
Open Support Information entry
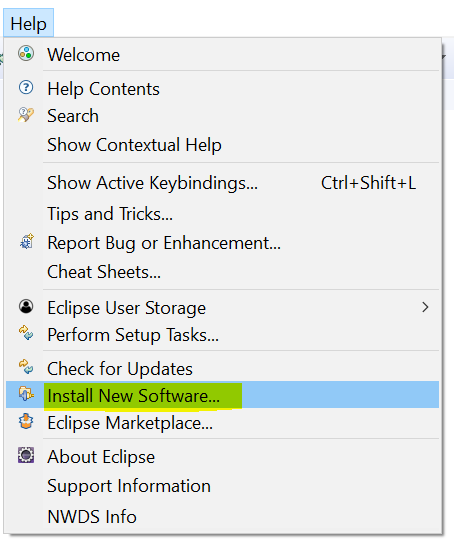pos(222,486)
